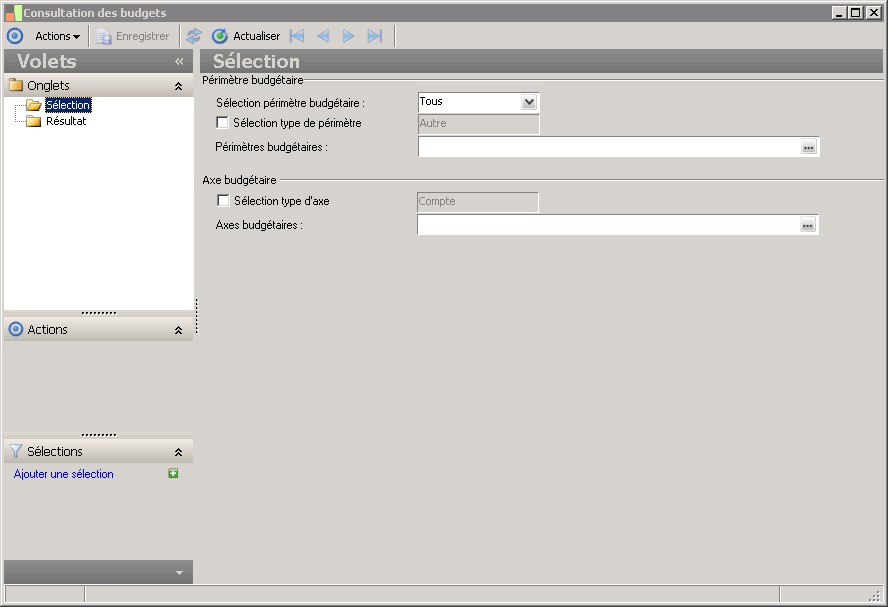Viewport: 888px width, 607px height.
Task: Collapse the Sélections section
Action: 178,452
